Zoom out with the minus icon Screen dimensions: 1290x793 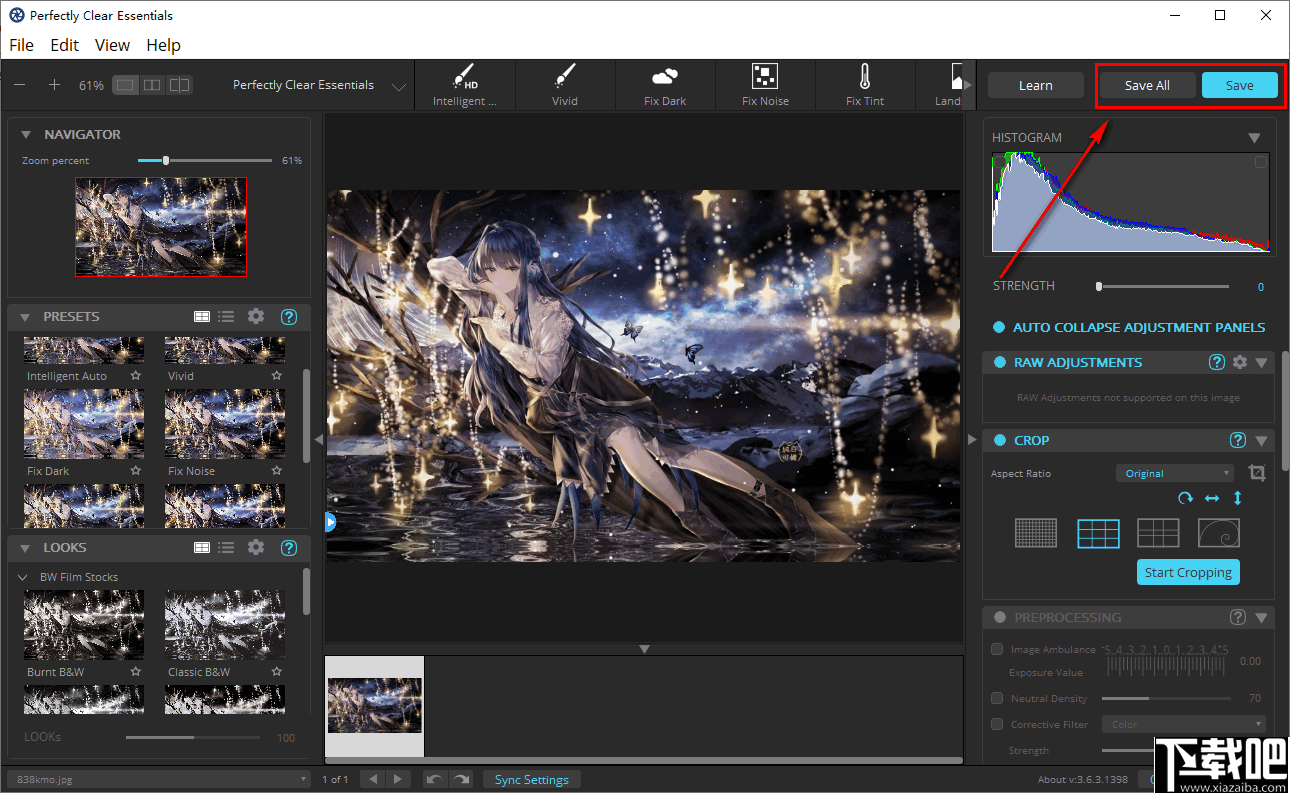pyautogui.click(x=20, y=85)
